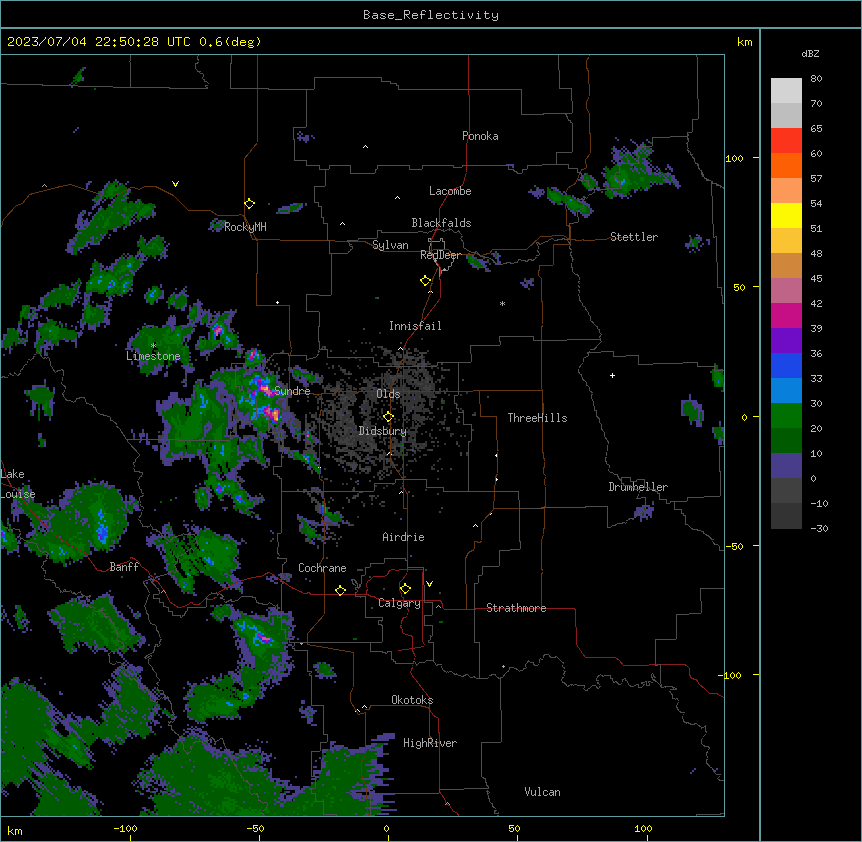Select the bright green 30–20 dBZ legend swatch

point(786,416)
